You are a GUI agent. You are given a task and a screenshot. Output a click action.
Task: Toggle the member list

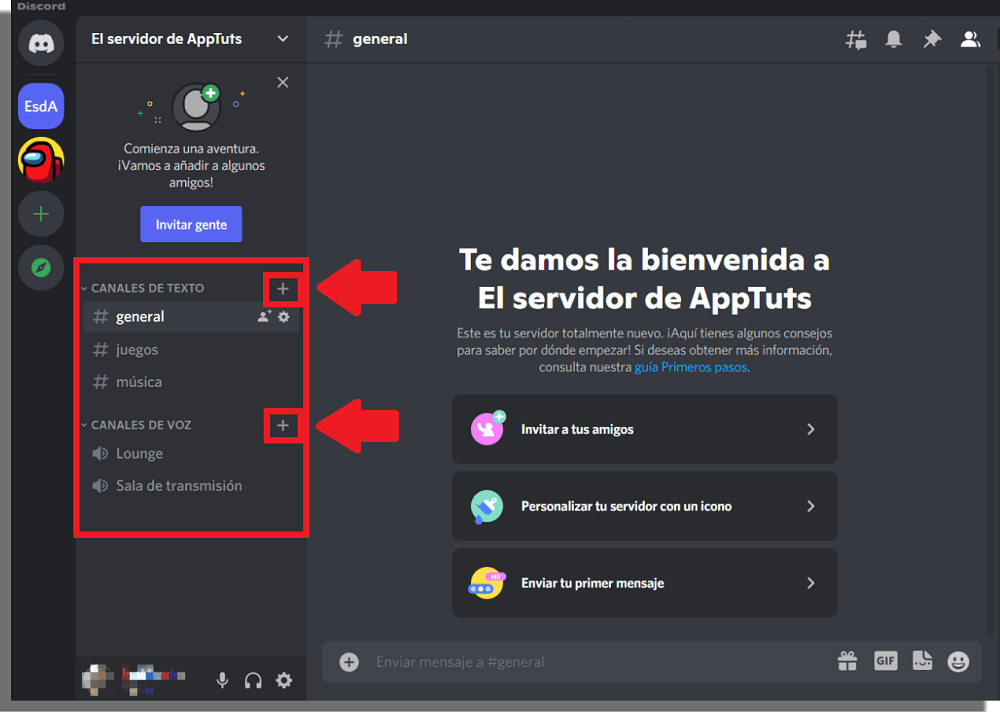coord(970,40)
